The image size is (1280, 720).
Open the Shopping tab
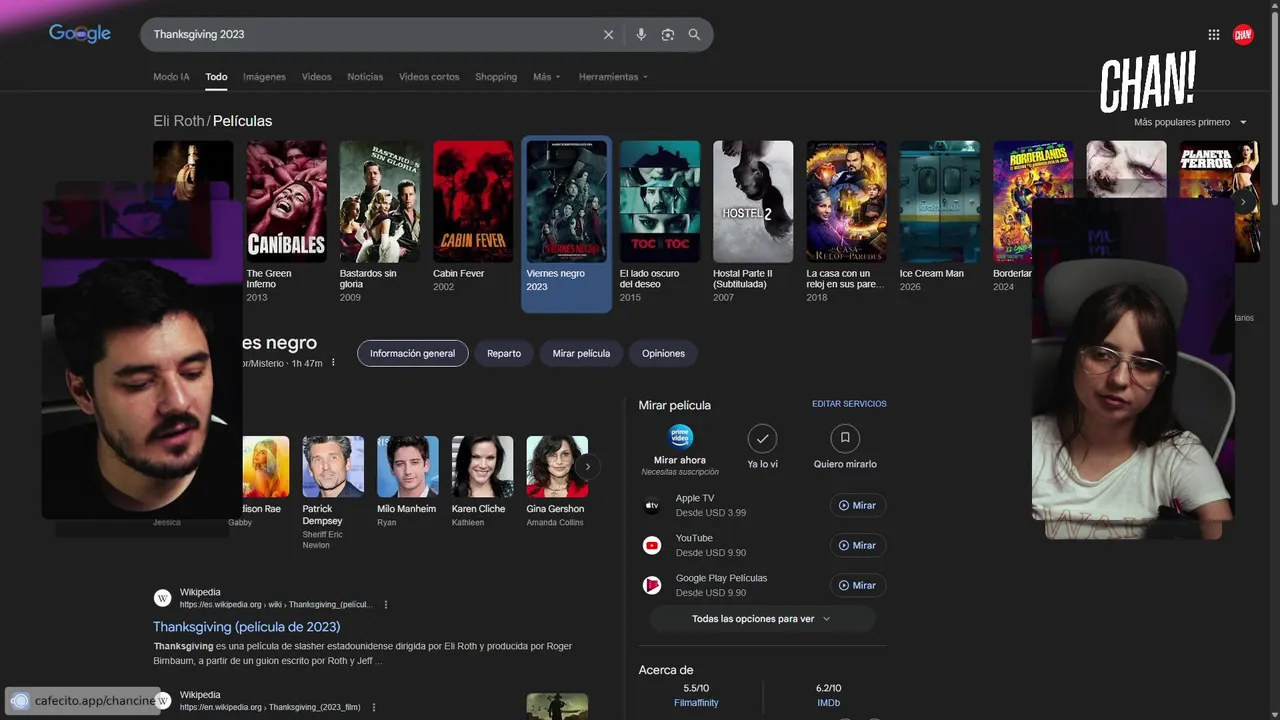496,77
